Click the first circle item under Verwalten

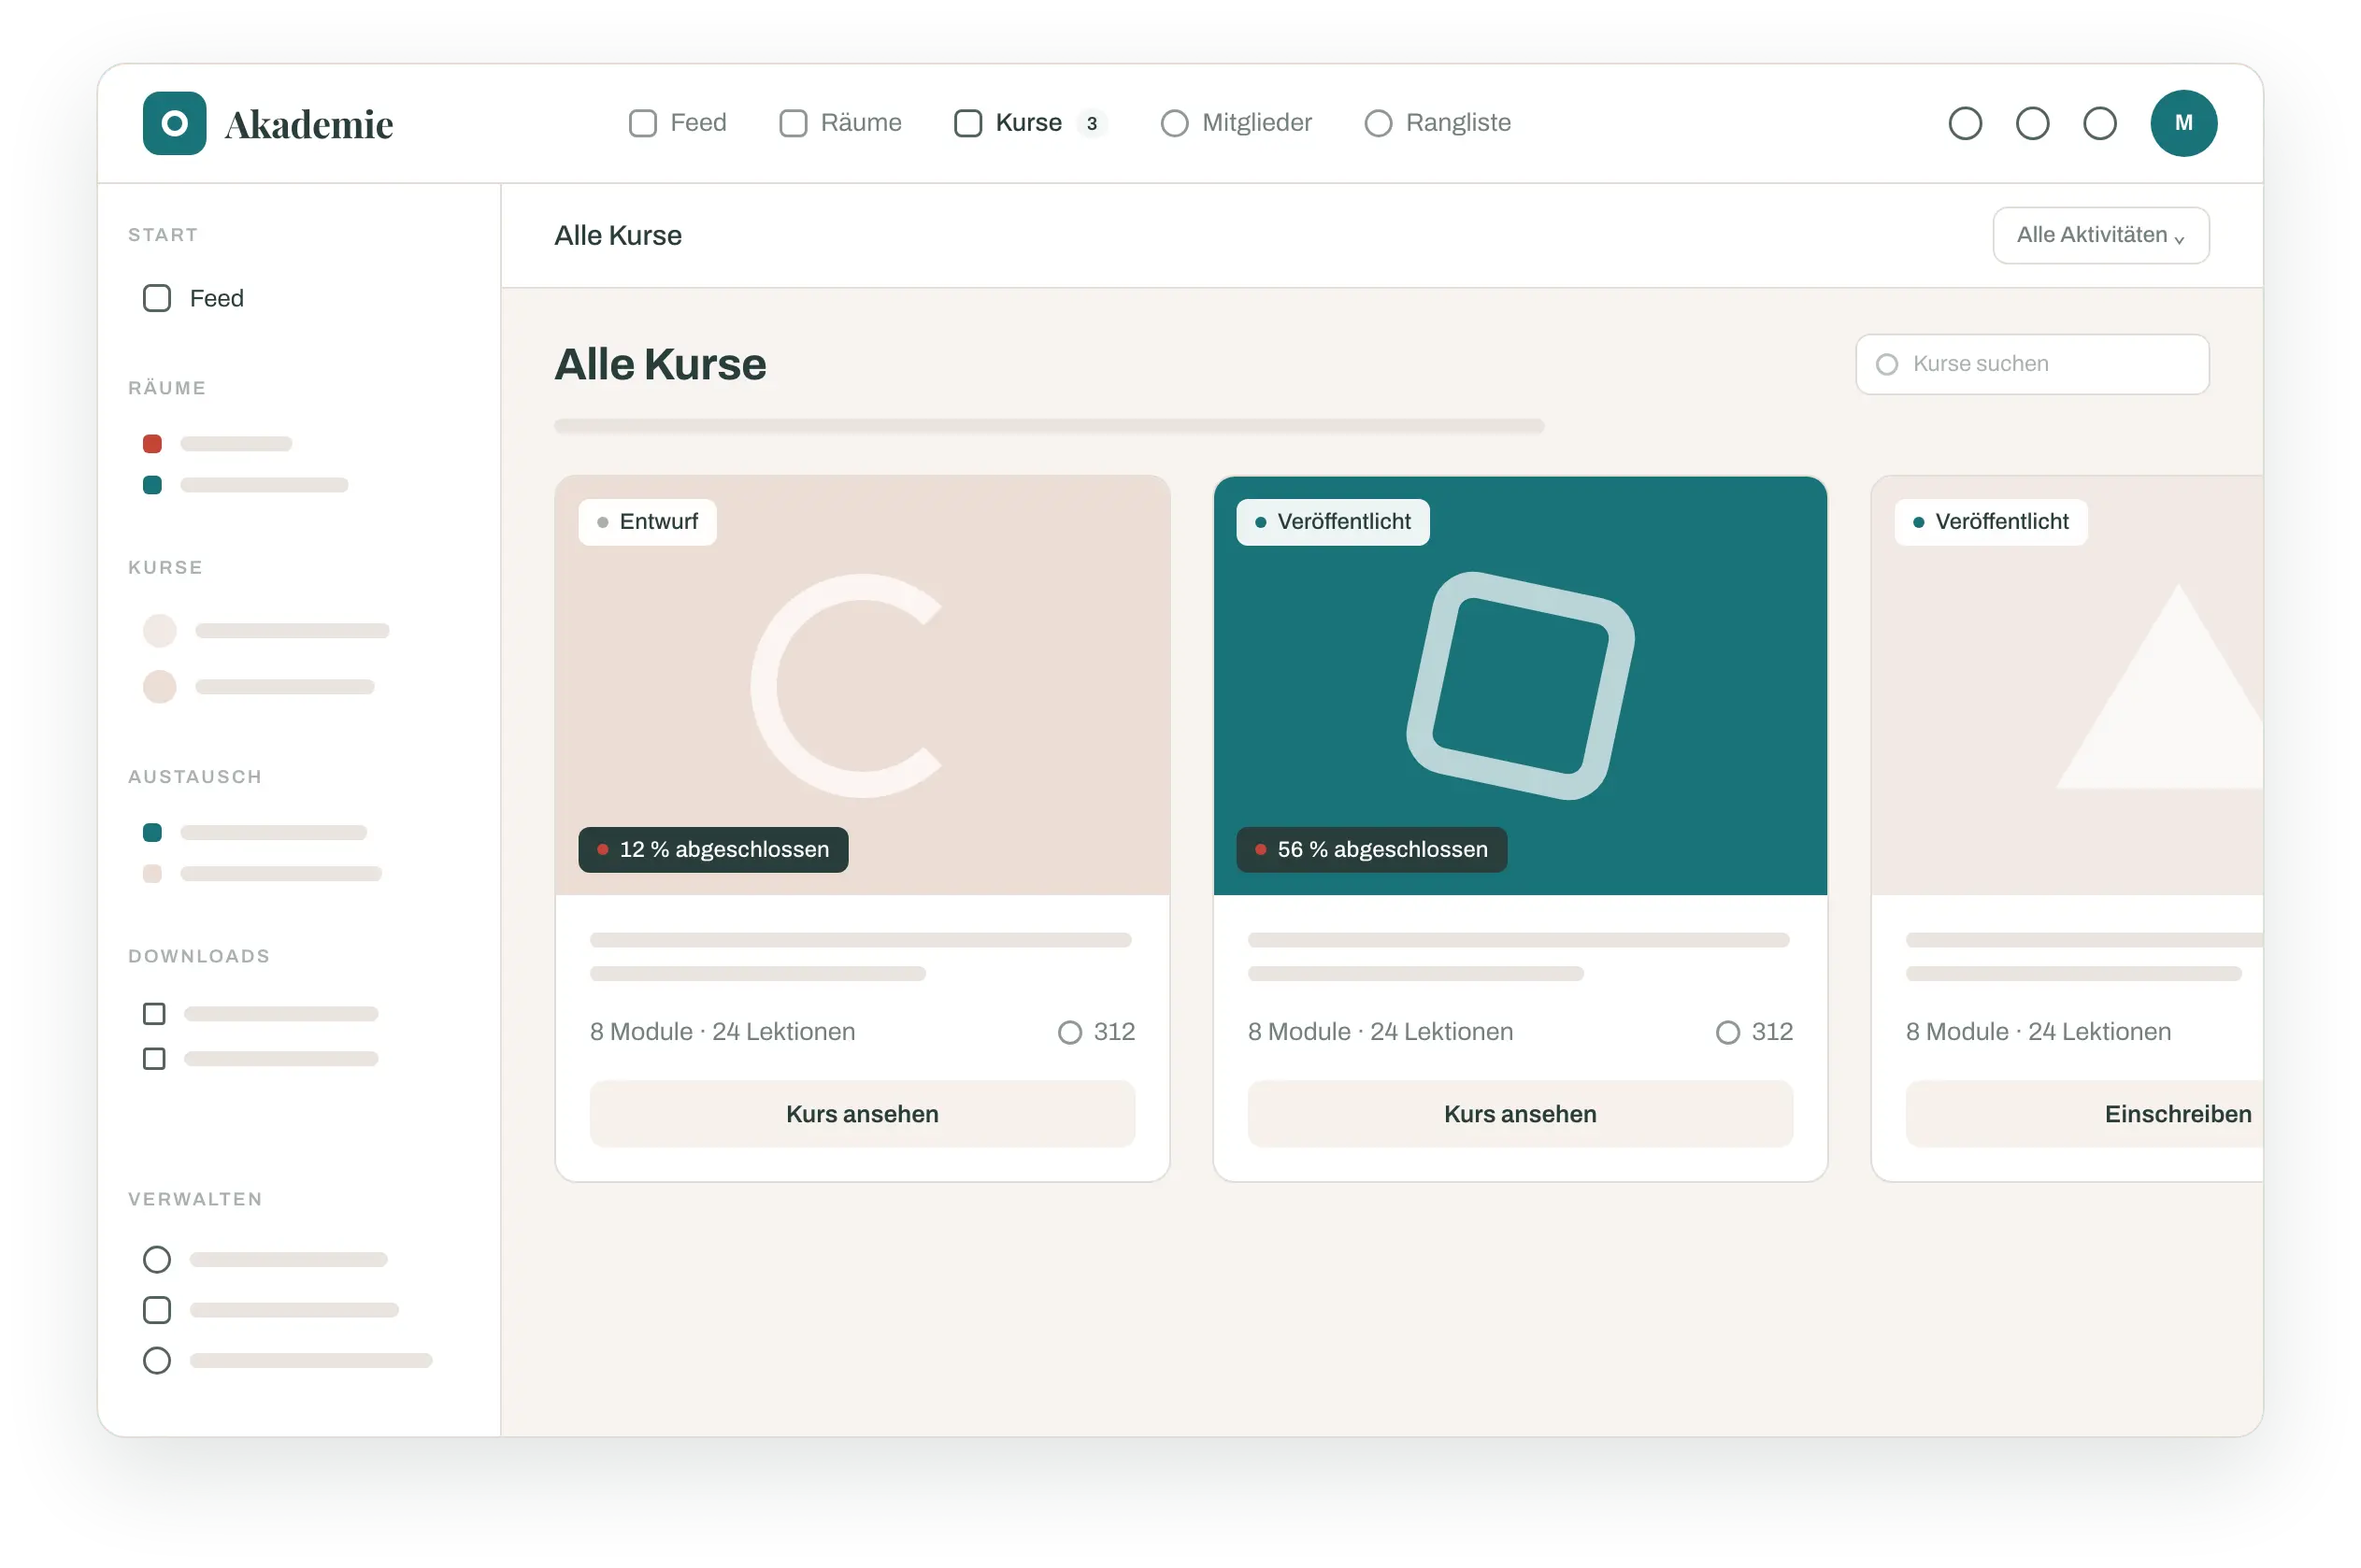(265, 1258)
